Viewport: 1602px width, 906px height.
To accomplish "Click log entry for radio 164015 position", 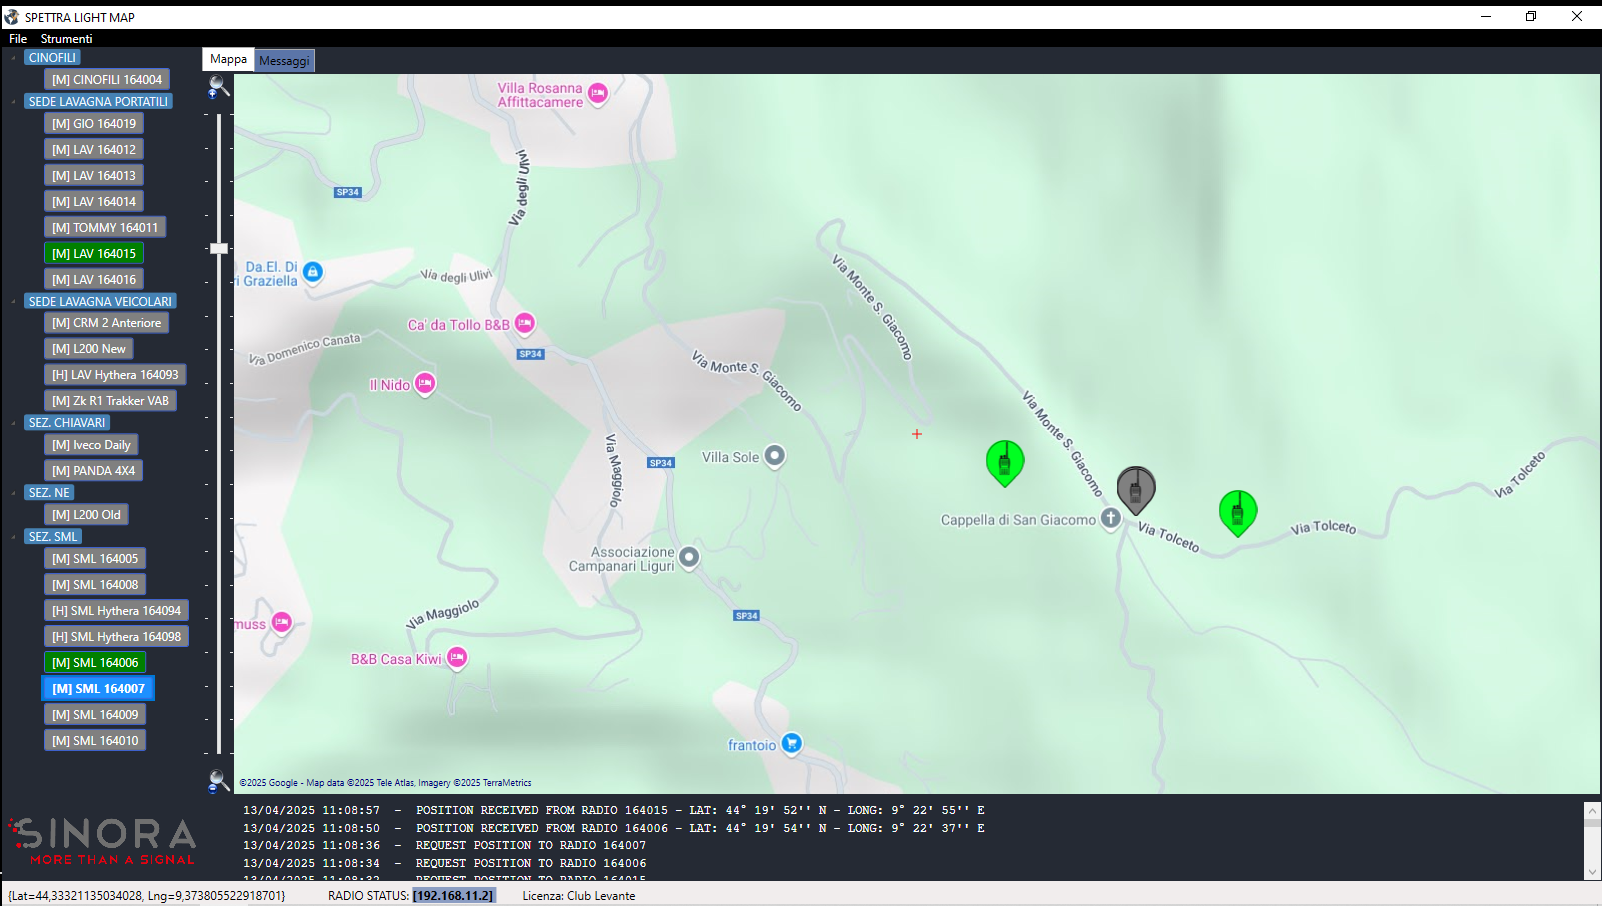I will click(x=614, y=811).
